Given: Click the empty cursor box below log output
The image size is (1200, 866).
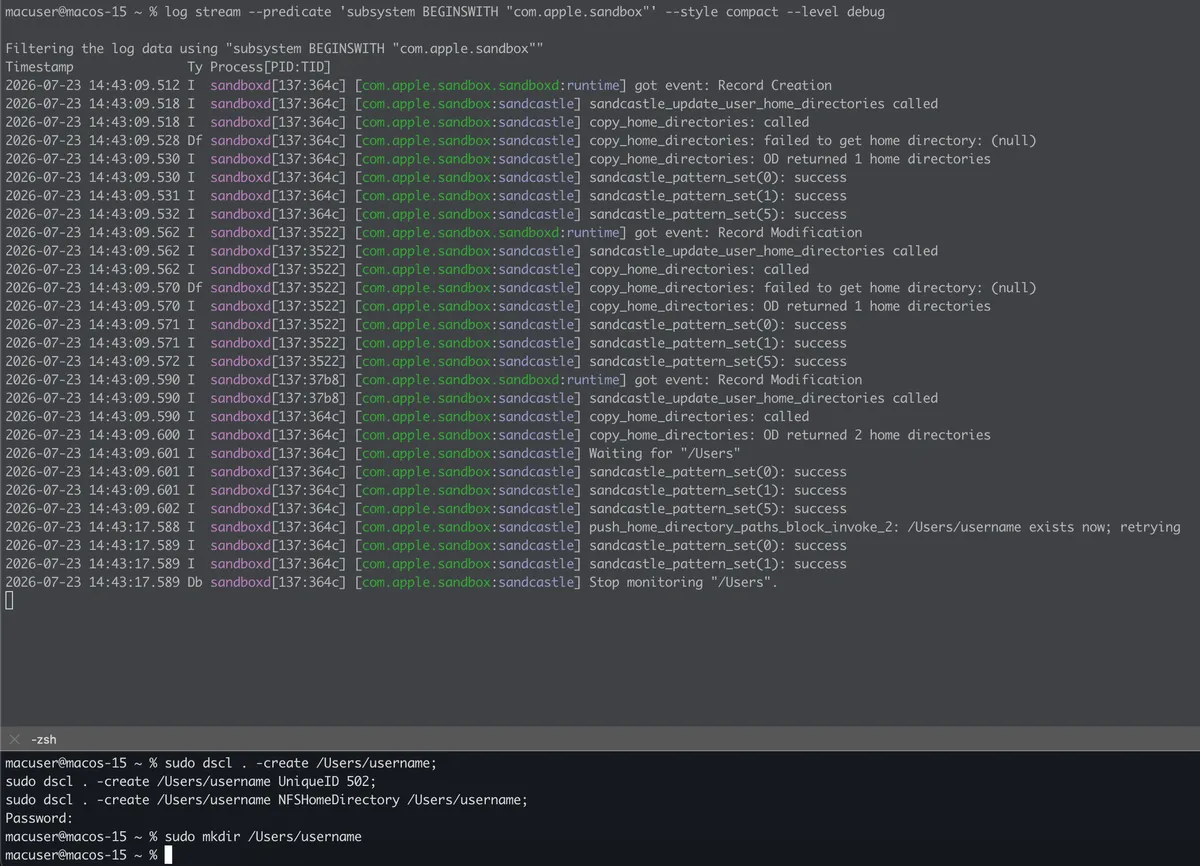Looking at the screenshot, I should [9, 601].
